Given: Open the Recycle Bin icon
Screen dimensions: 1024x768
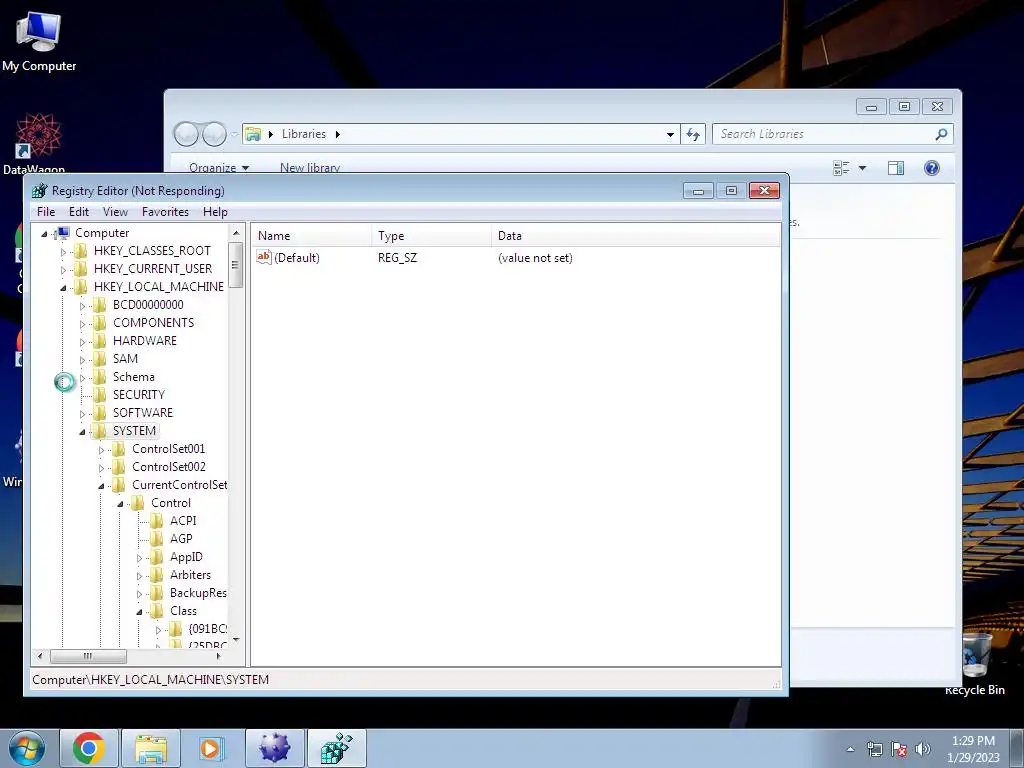Looking at the screenshot, I should 975,664.
